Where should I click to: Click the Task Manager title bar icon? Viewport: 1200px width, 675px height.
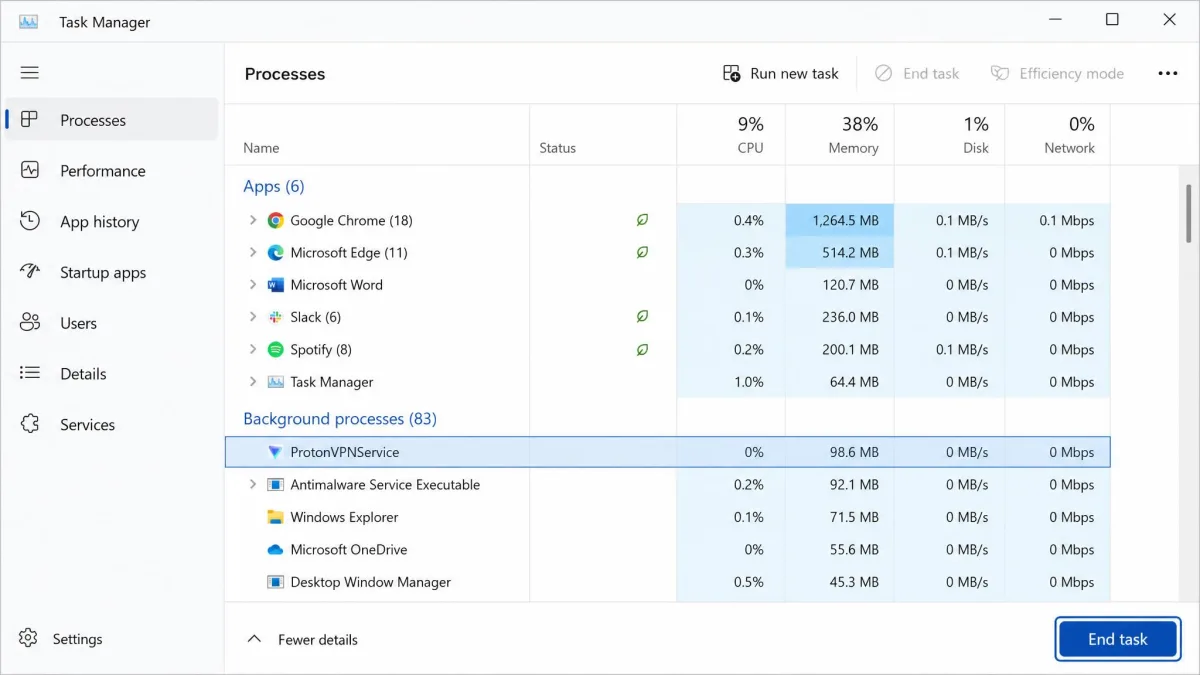[28, 22]
